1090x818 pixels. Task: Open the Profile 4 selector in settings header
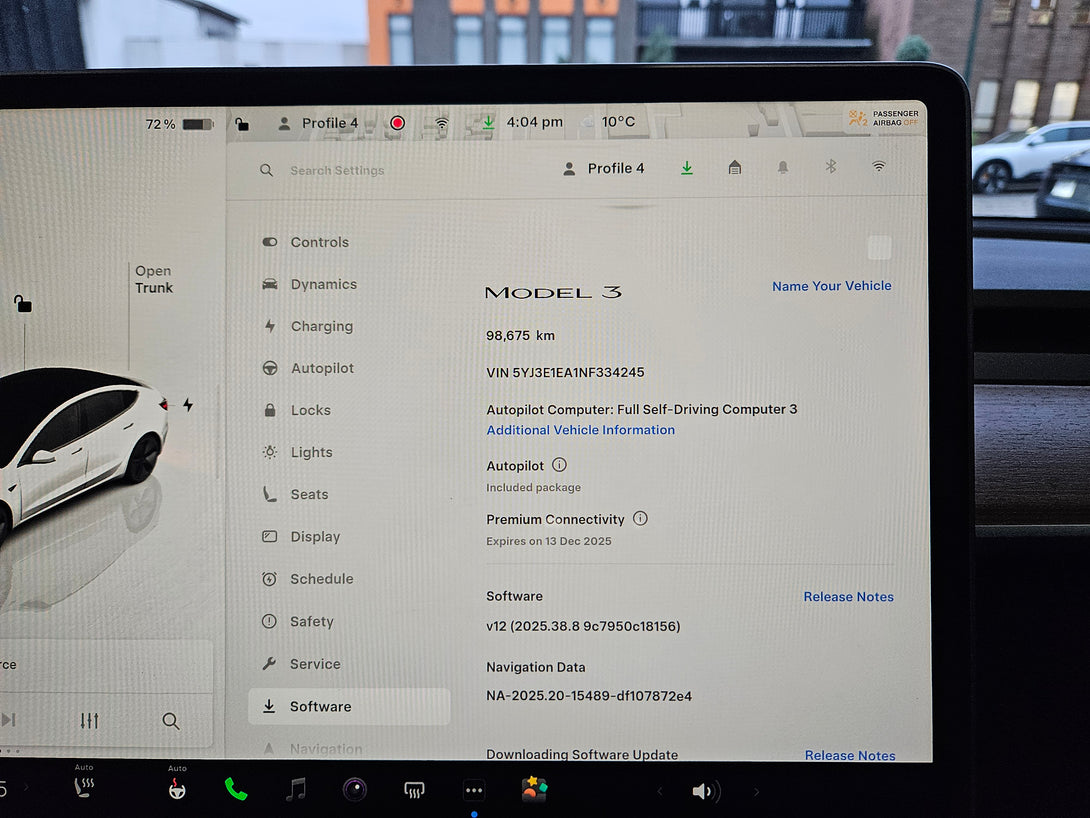click(604, 168)
